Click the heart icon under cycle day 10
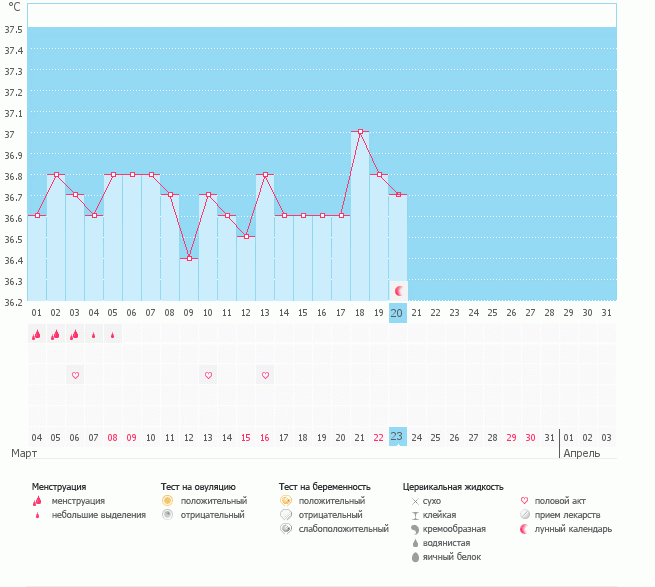 tap(208, 375)
